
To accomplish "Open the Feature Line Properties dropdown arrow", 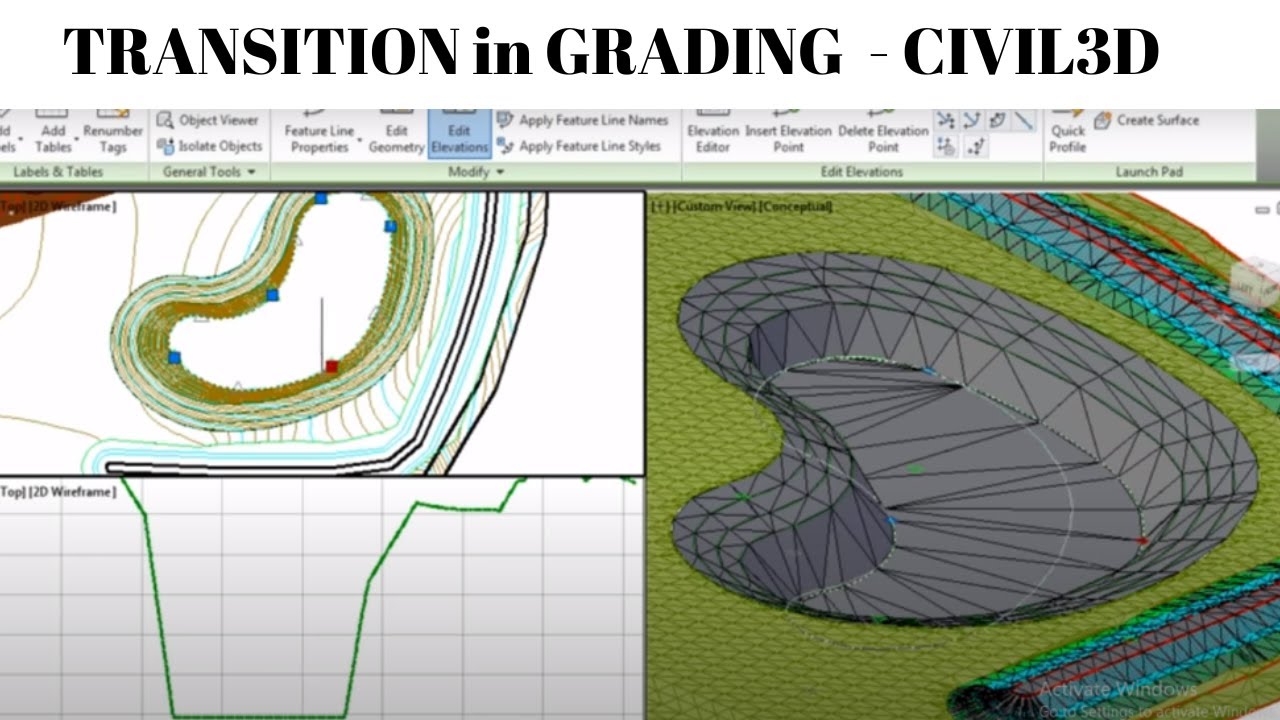I will pos(360,139).
